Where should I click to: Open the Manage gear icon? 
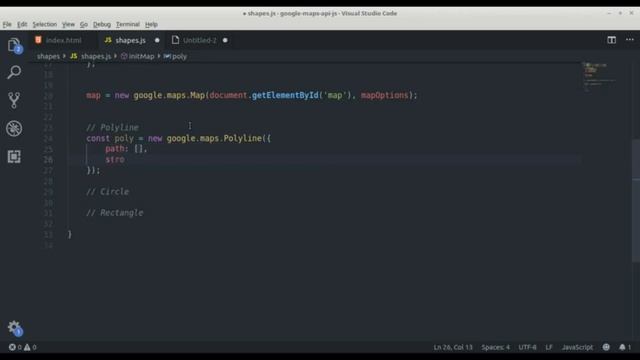coord(15,328)
